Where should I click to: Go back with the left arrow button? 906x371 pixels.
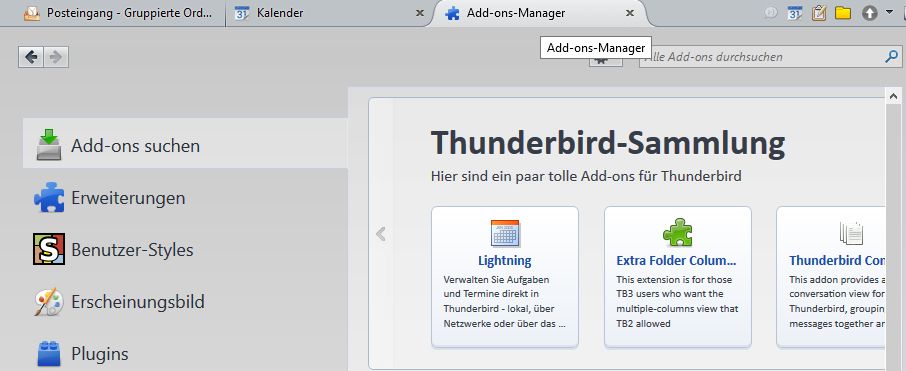click(x=31, y=57)
